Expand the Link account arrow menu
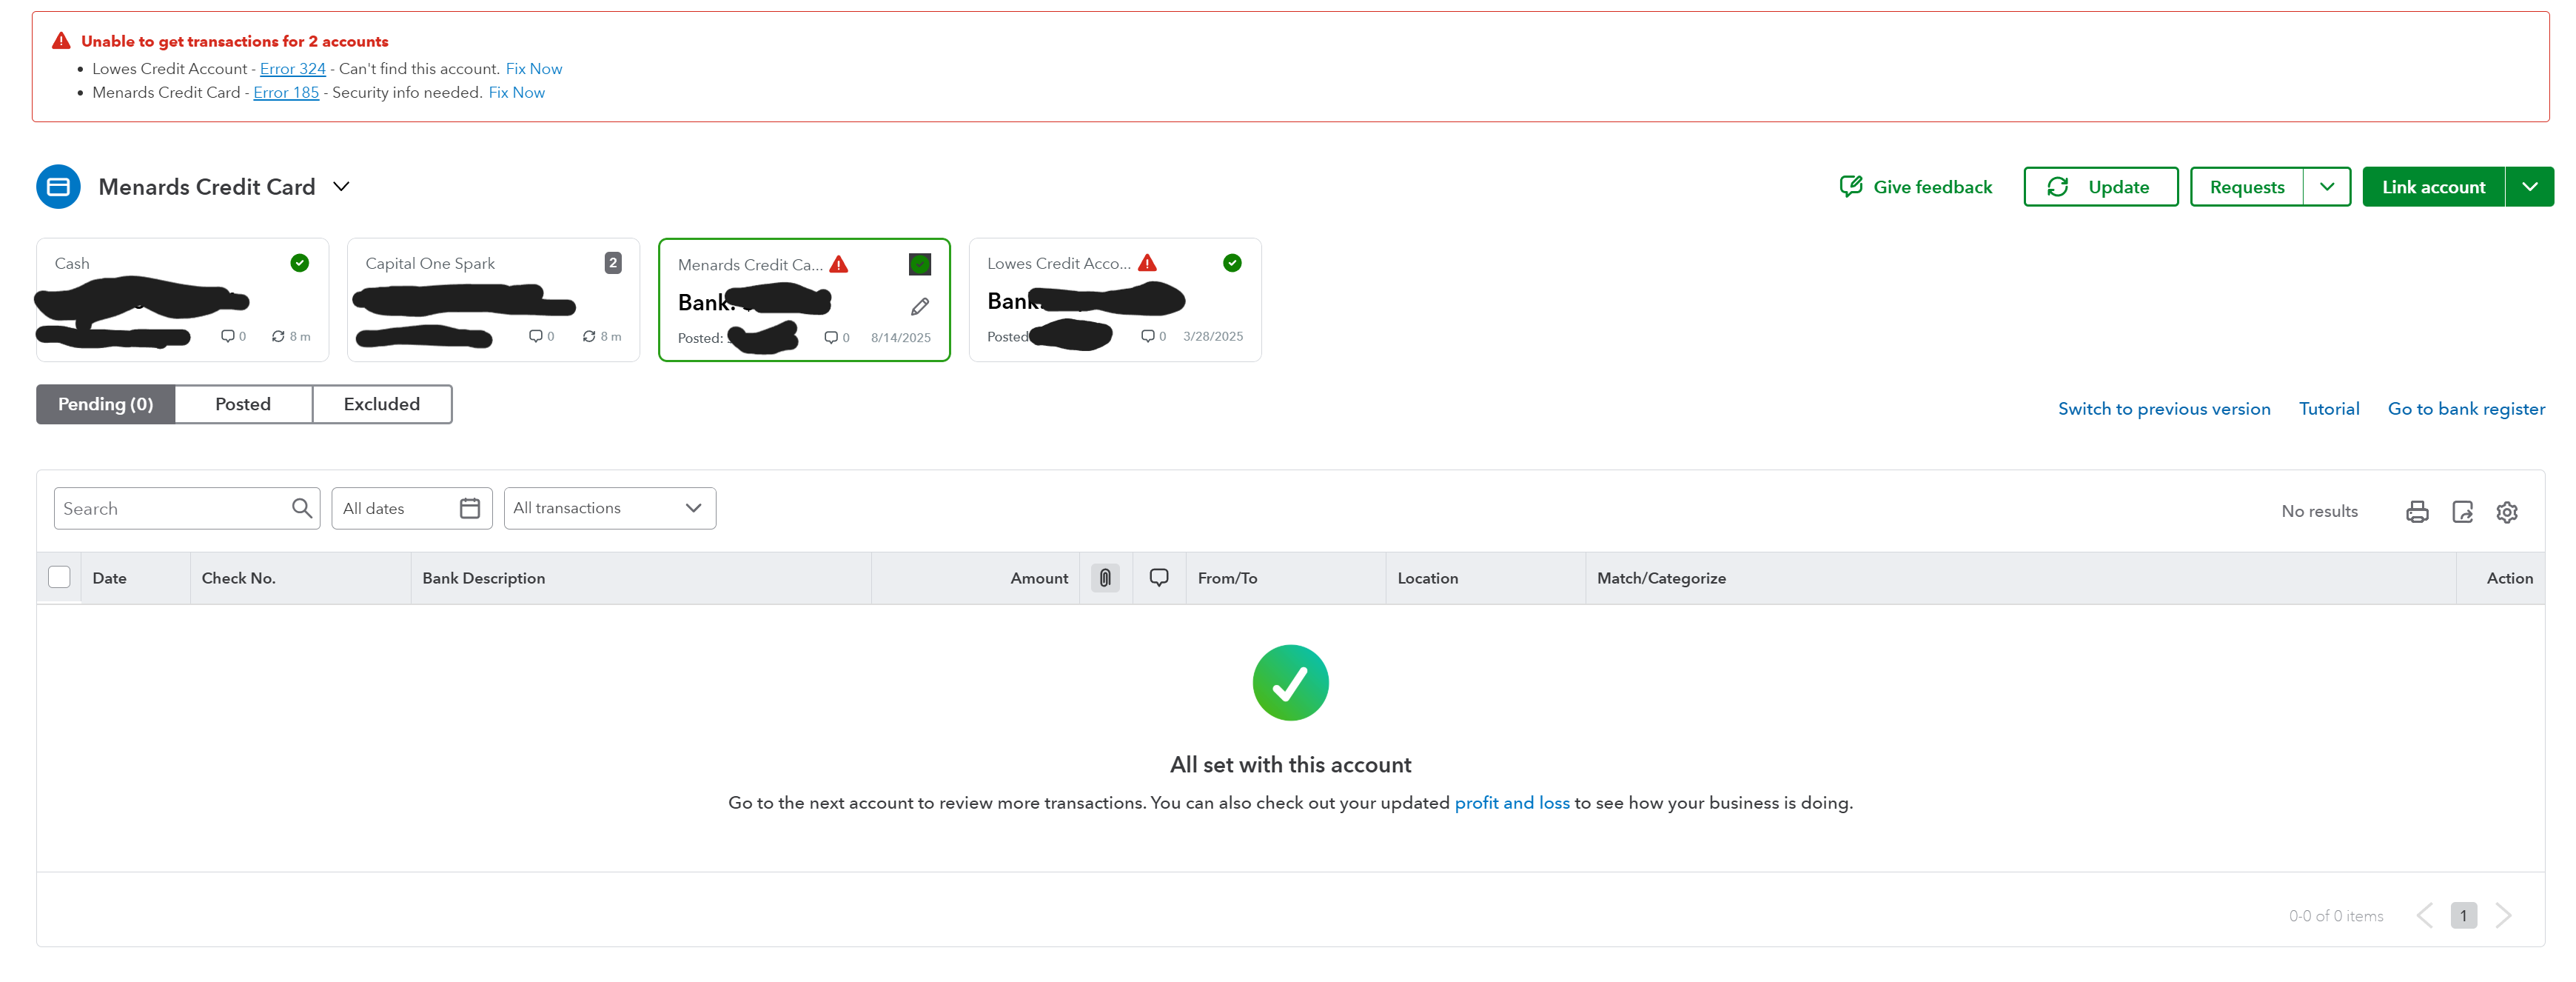Screen dimensions: 2576x982 click(2529, 187)
